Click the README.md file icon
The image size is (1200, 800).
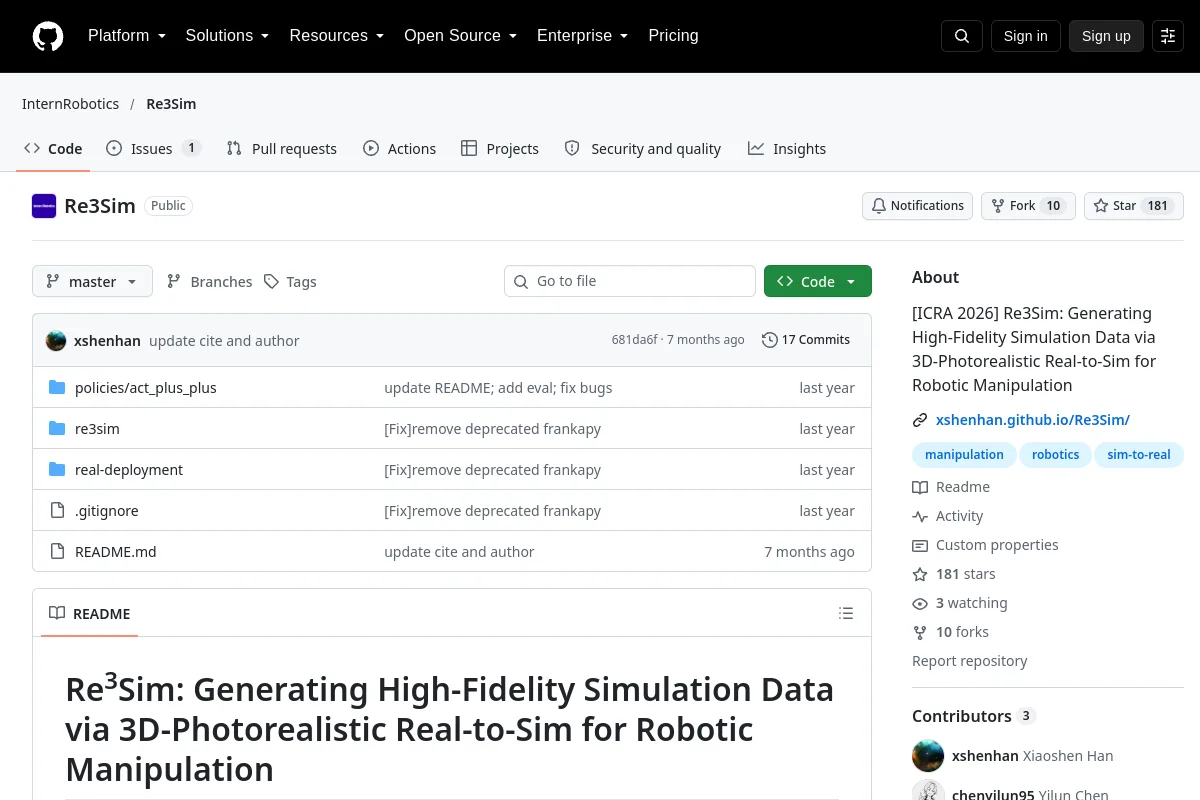point(57,552)
